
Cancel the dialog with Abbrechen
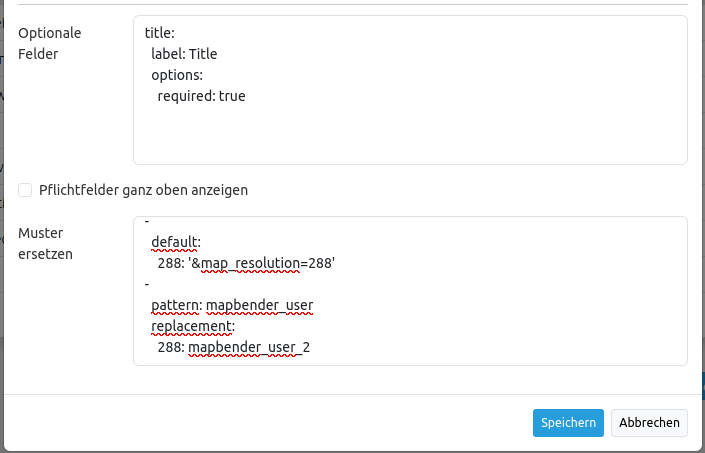tap(650, 423)
